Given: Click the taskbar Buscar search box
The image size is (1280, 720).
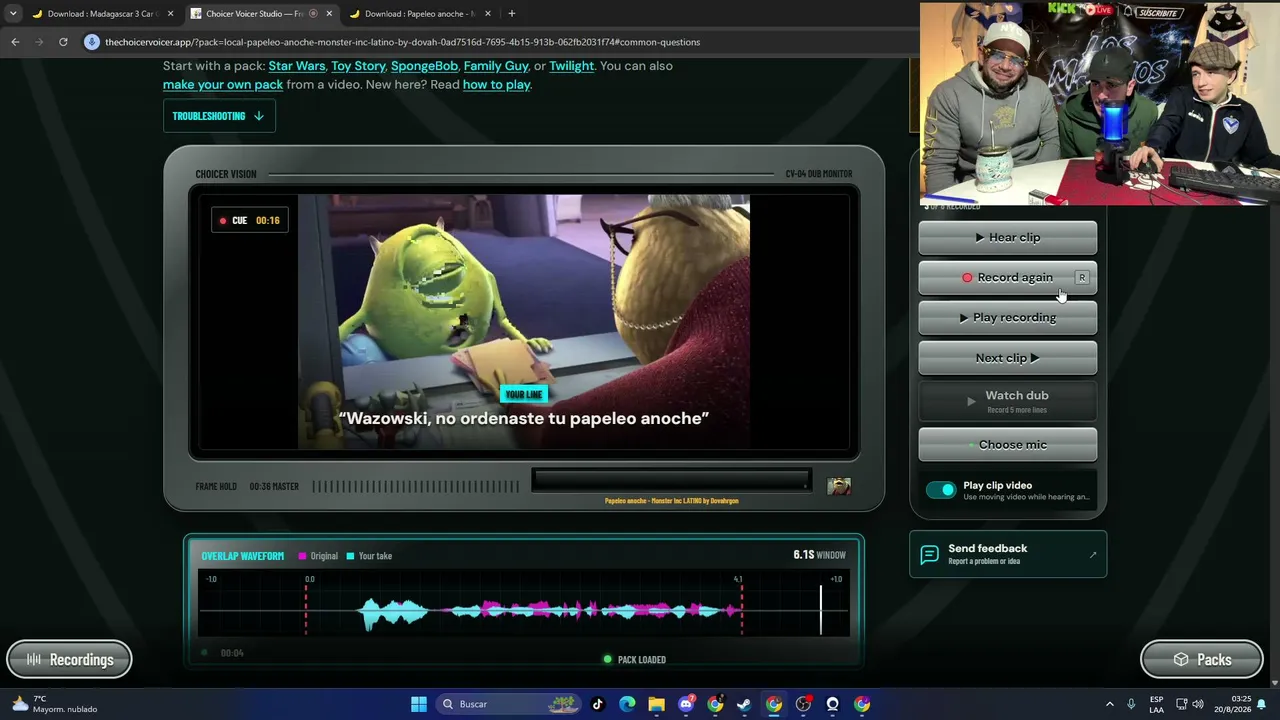Looking at the screenshot, I should (x=509, y=704).
